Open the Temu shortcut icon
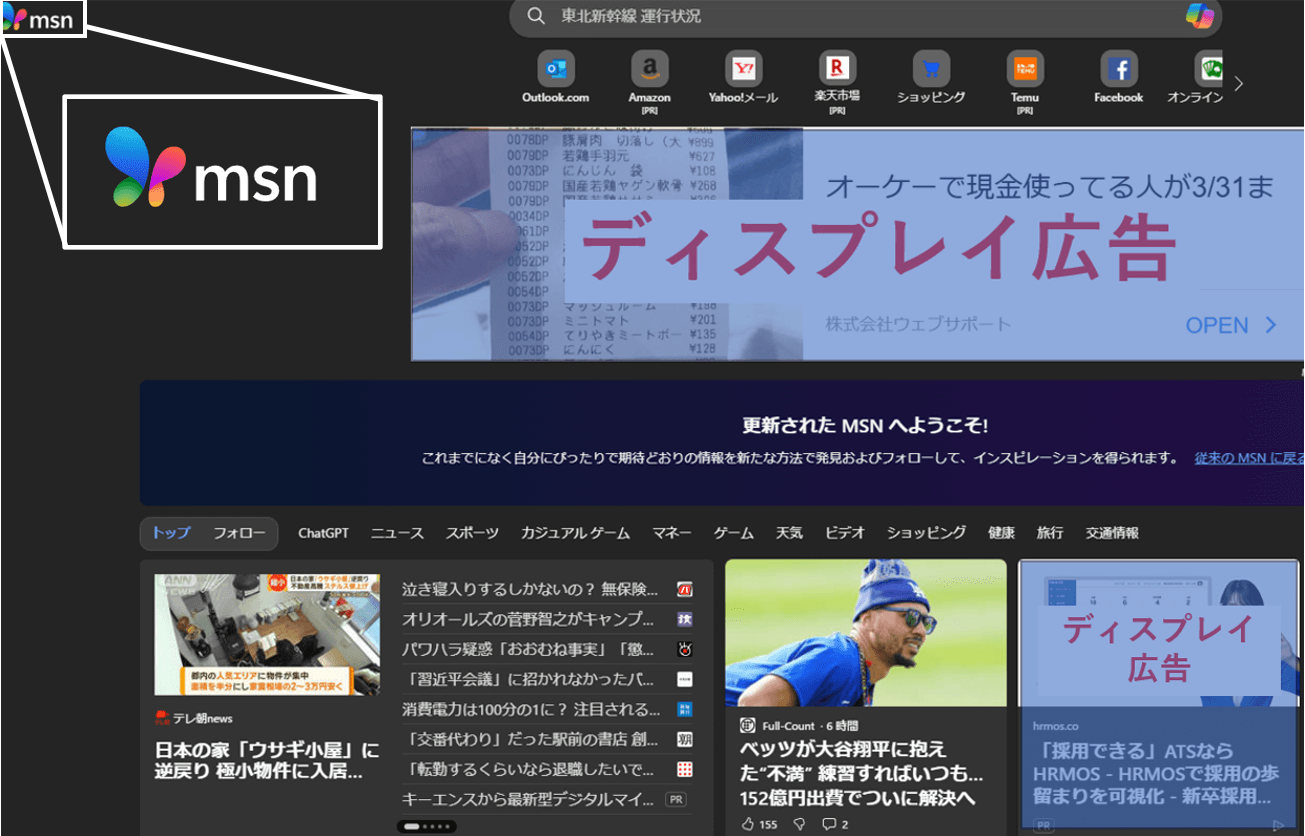The height and width of the screenshot is (836, 1305). point(1025,69)
